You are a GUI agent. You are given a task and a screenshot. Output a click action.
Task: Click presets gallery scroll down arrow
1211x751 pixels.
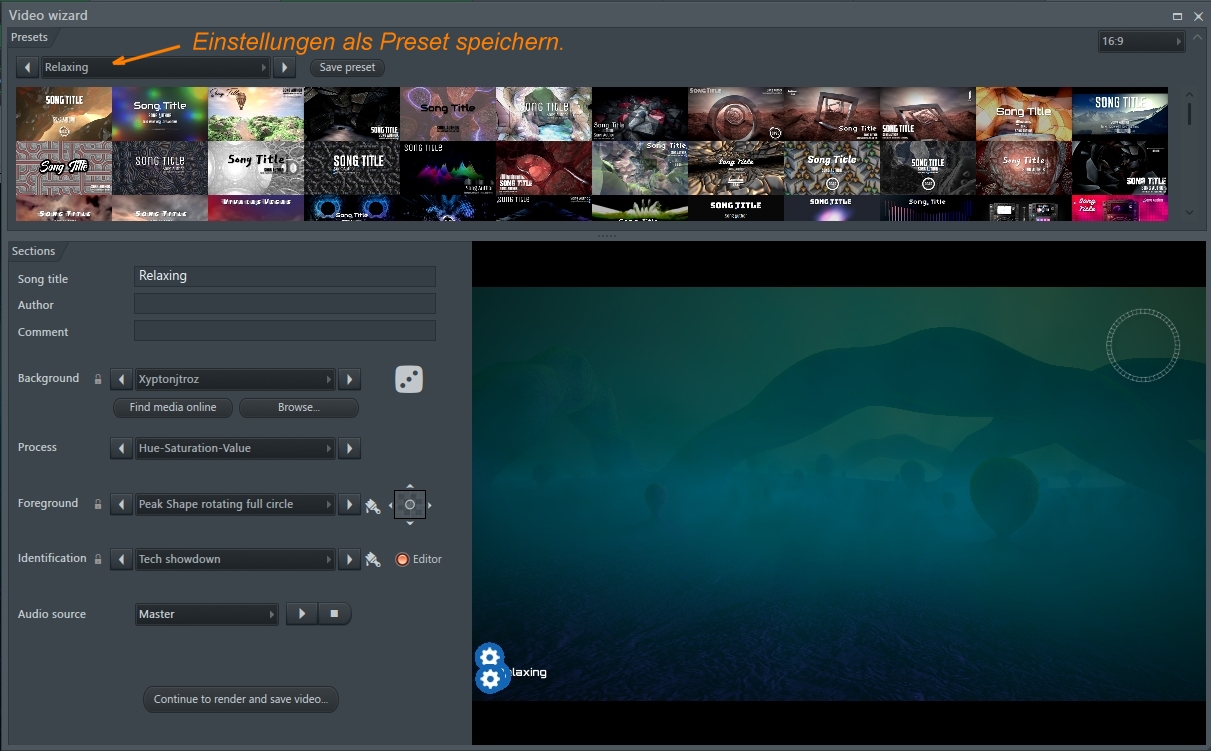click(x=1189, y=212)
